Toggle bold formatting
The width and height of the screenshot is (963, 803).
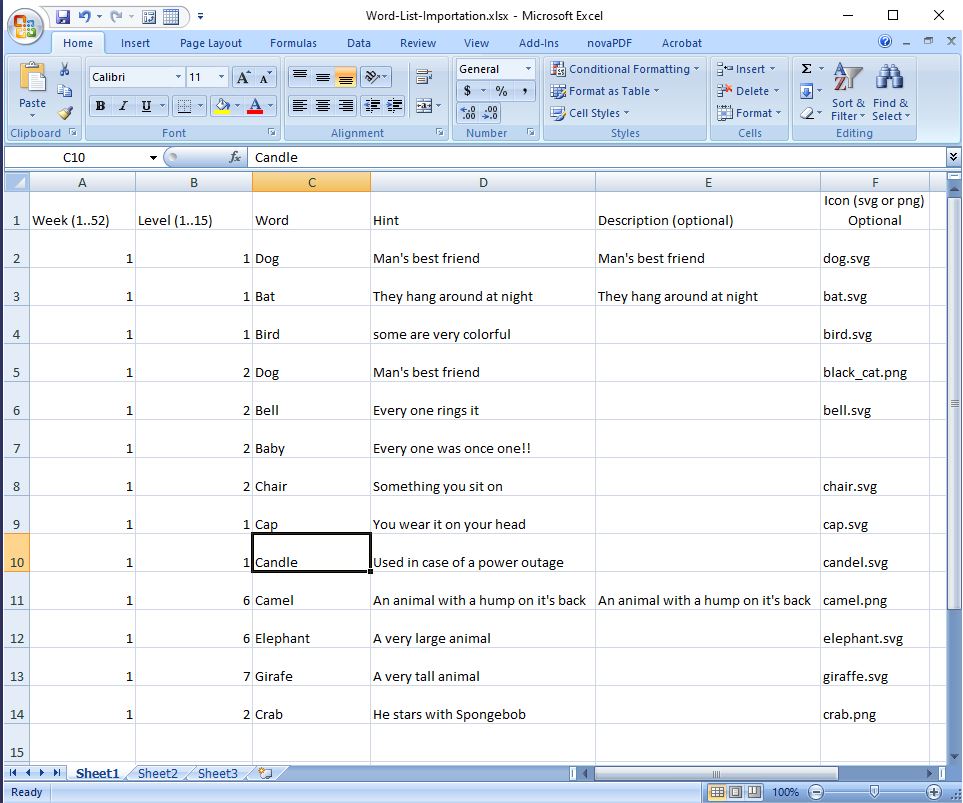click(99, 105)
